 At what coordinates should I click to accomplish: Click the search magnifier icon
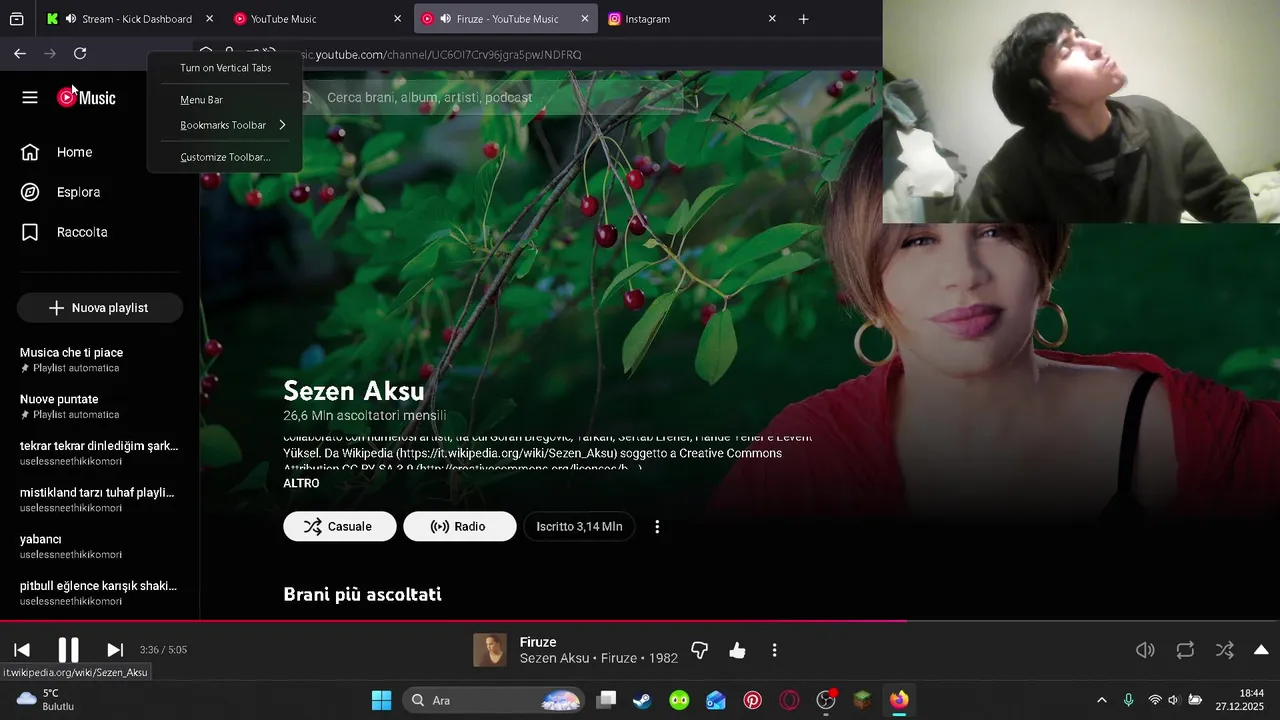point(307,97)
